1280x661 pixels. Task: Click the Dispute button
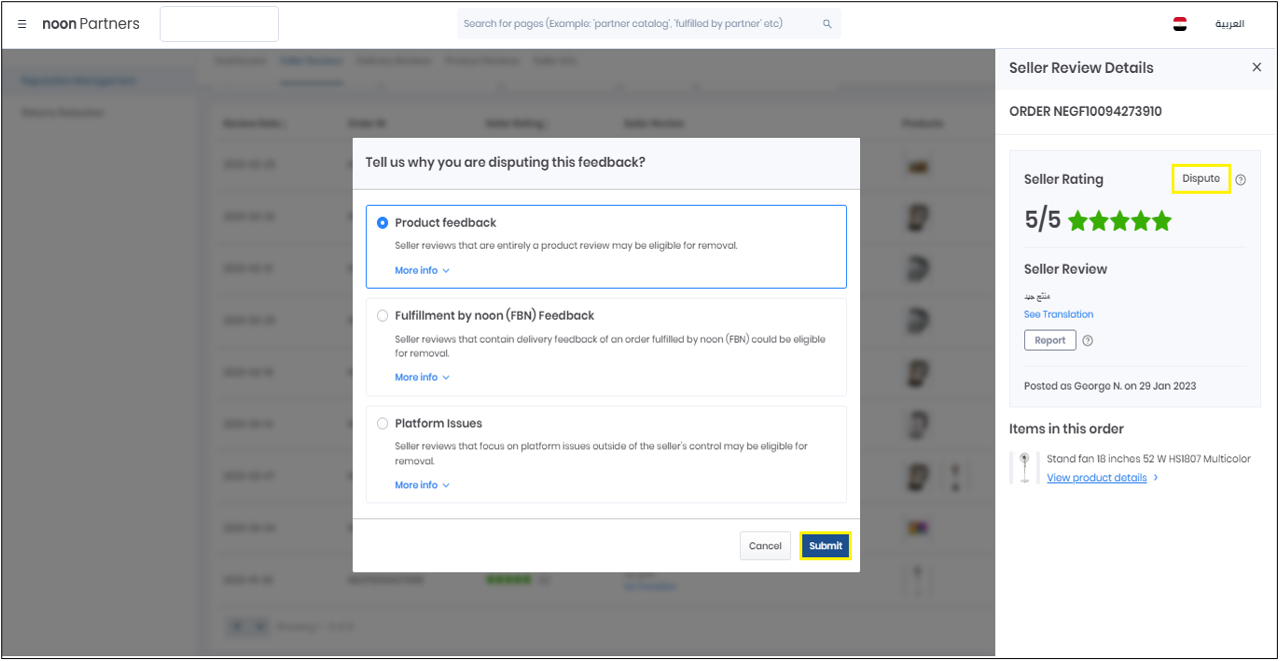click(1201, 179)
